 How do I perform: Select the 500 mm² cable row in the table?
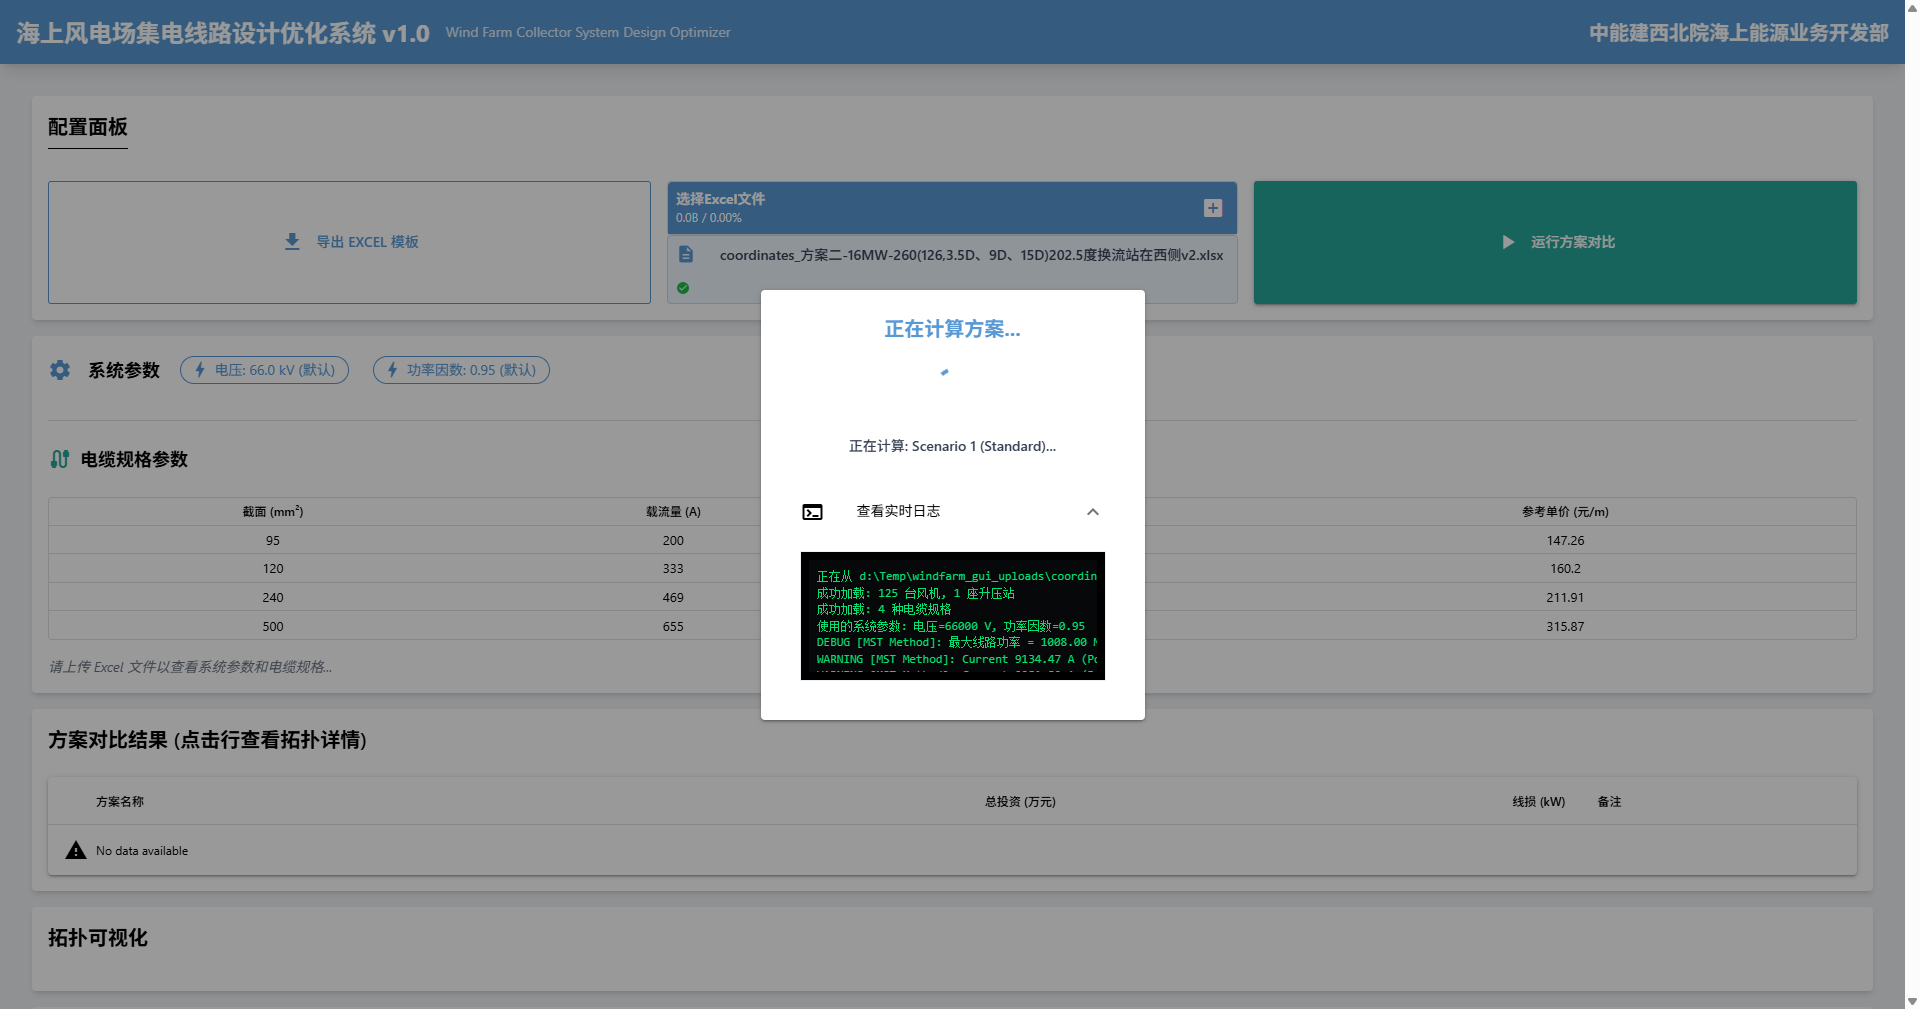point(273,626)
